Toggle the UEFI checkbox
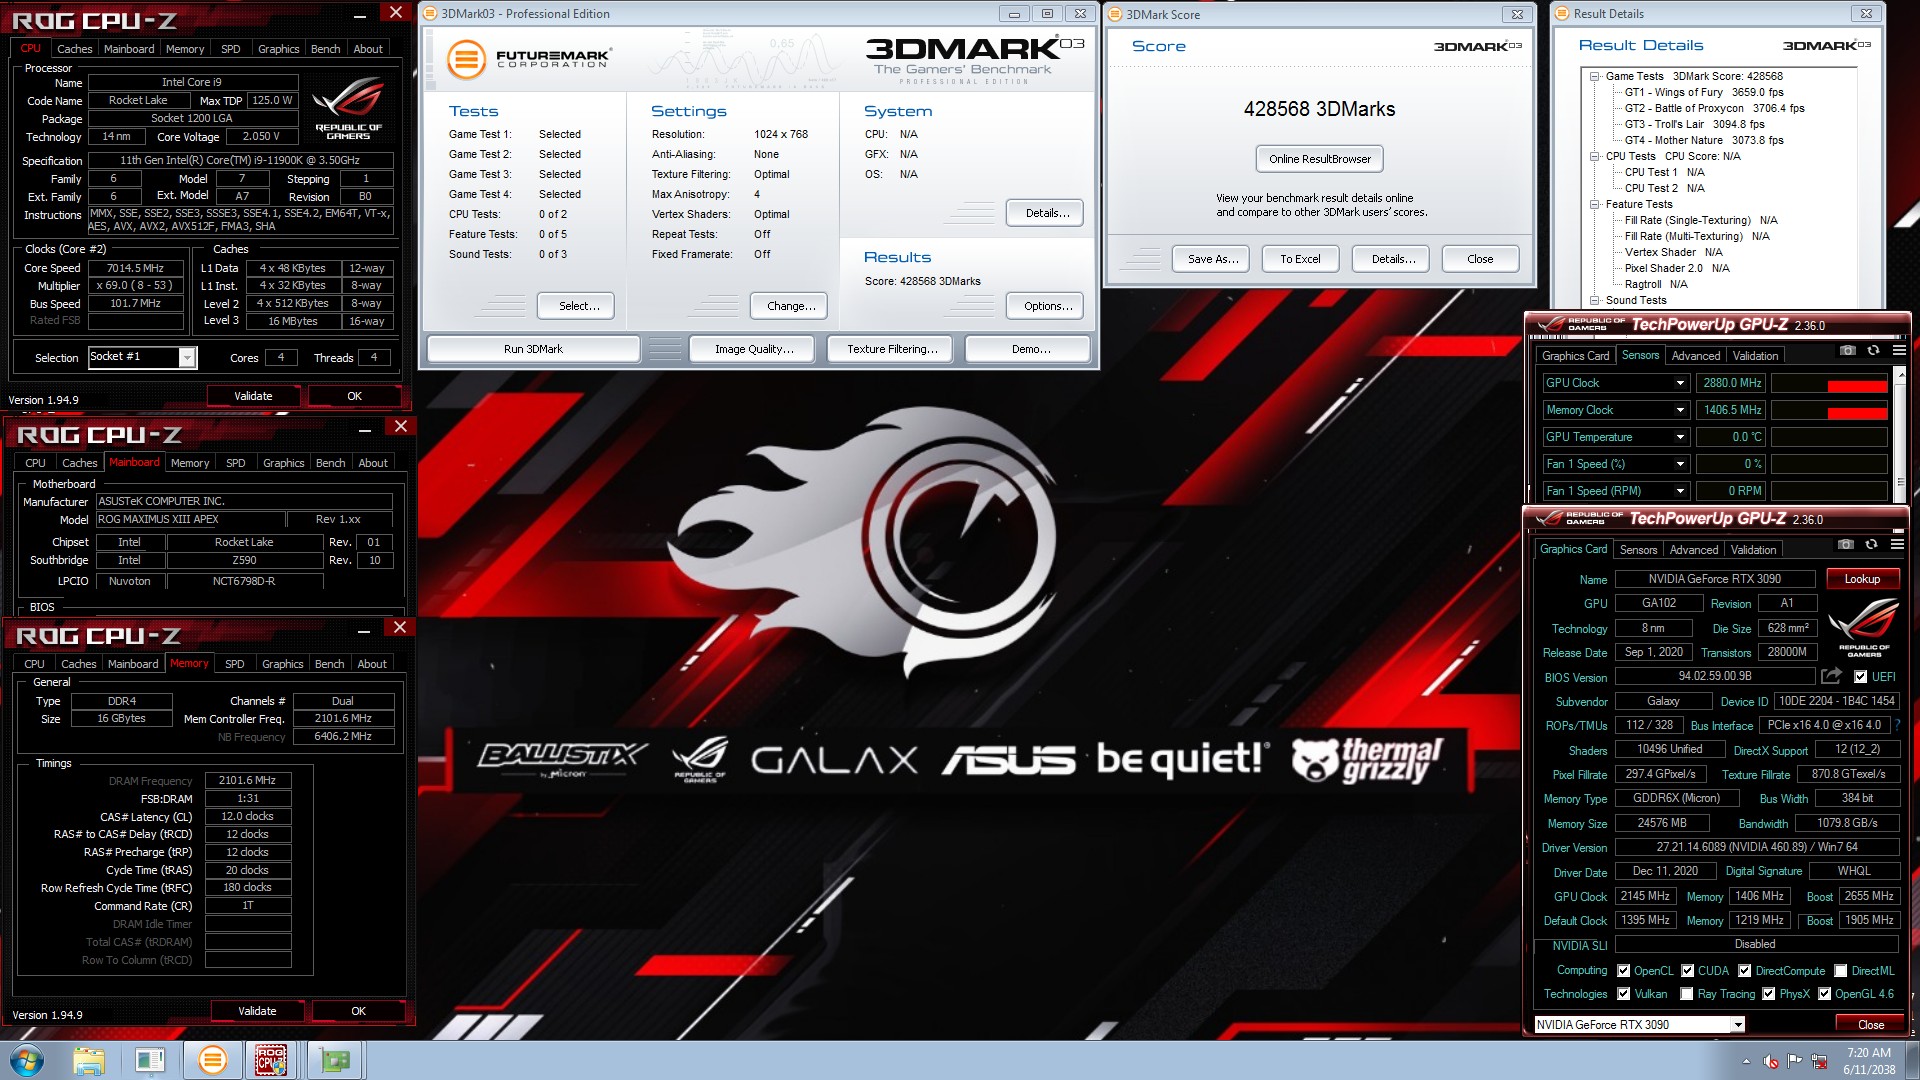This screenshot has width=1920, height=1080. tap(1860, 677)
